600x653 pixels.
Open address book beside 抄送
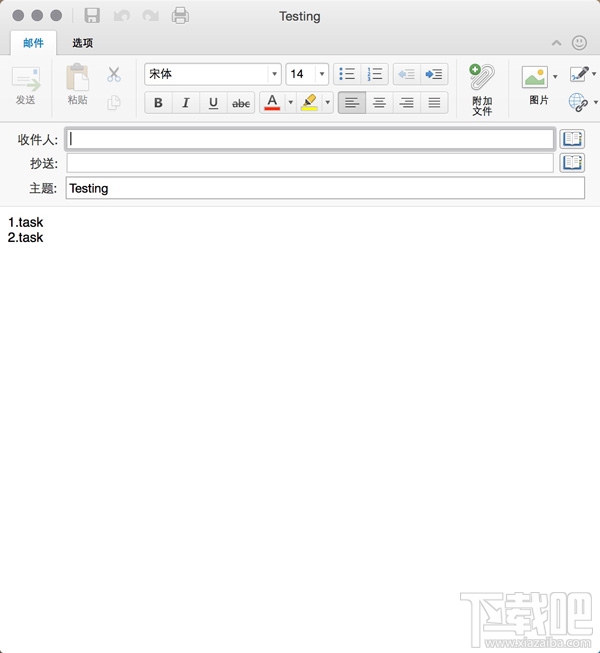572,163
